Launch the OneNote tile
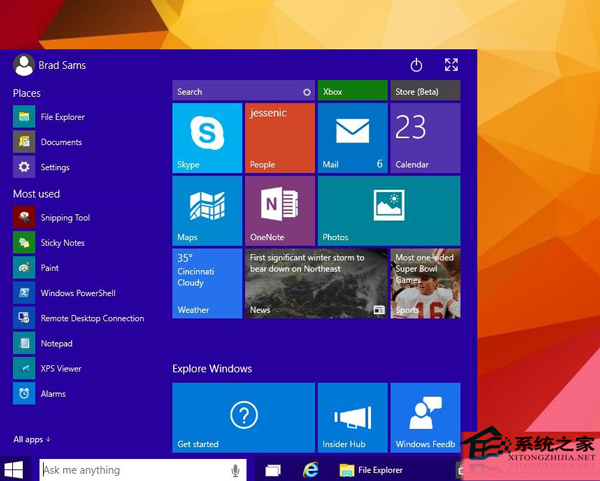The height and width of the screenshot is (481, 600). [x=280, y=210]
